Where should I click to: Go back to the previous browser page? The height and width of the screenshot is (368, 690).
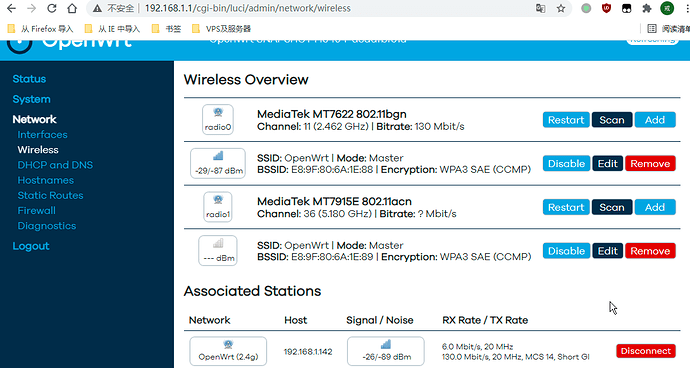tap(11, 8)
